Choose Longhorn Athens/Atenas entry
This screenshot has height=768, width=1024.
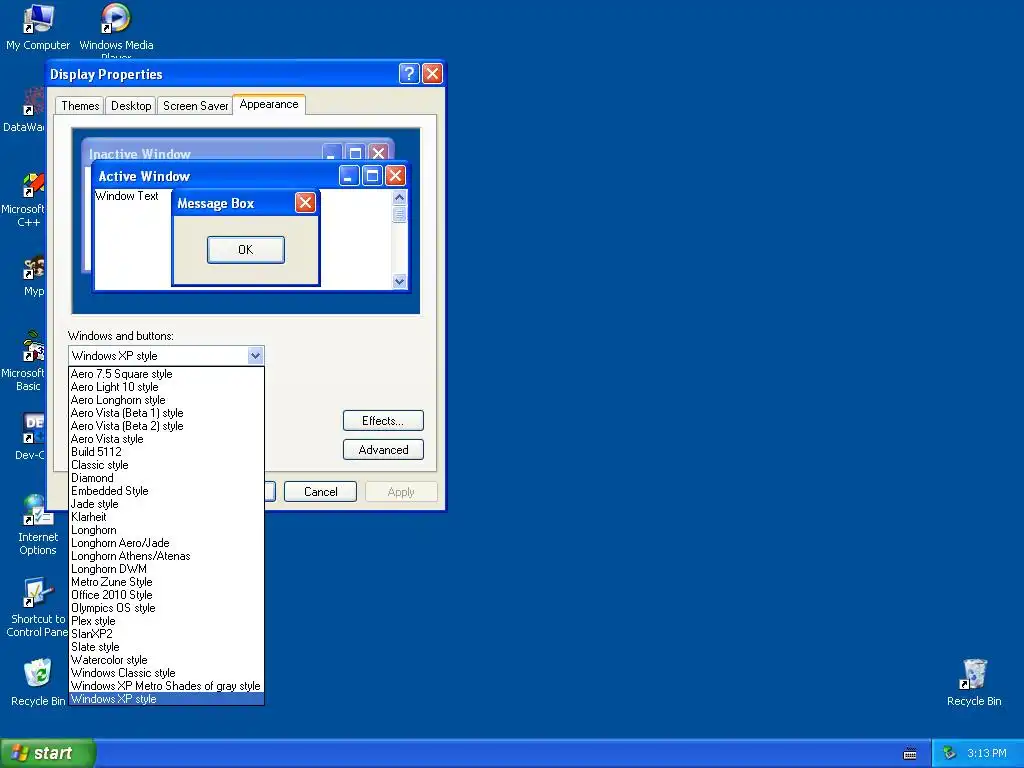[167, 556]
